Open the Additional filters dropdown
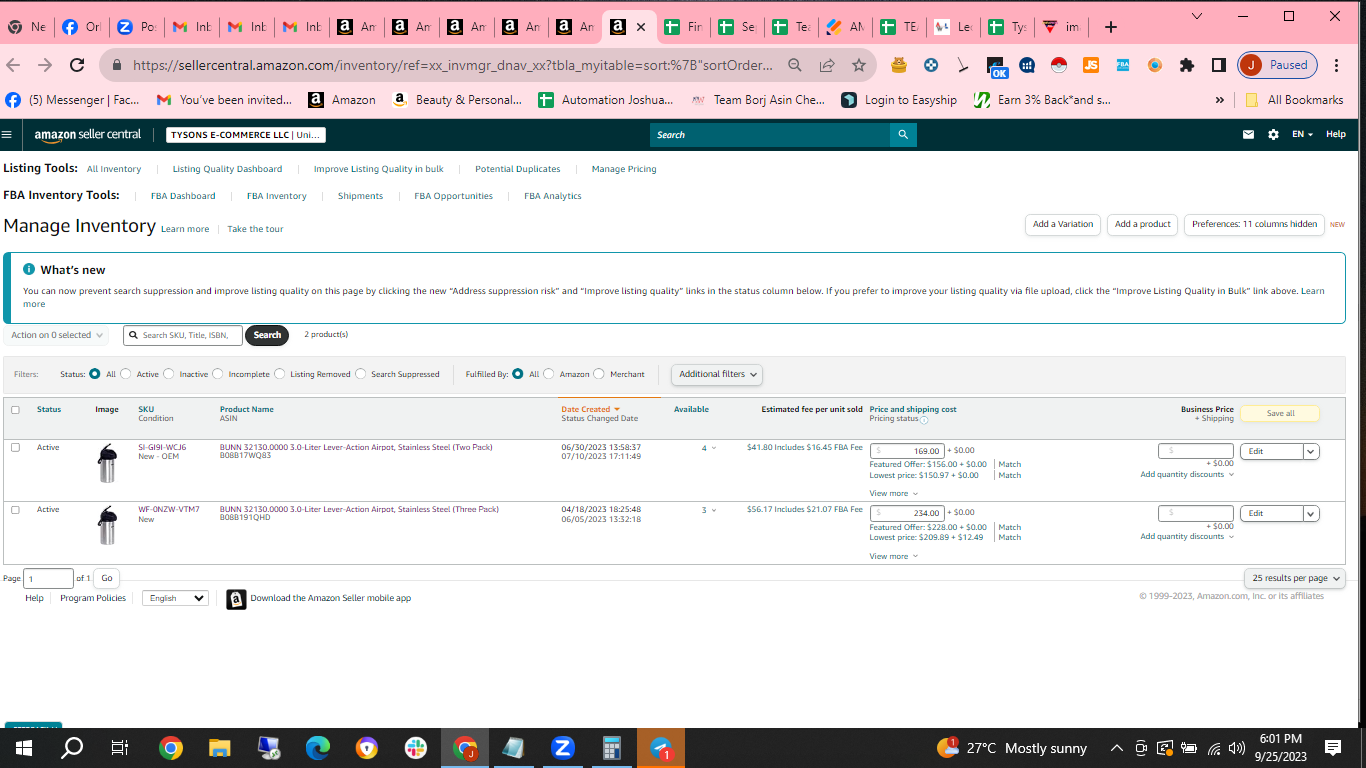 pos(717,374)
